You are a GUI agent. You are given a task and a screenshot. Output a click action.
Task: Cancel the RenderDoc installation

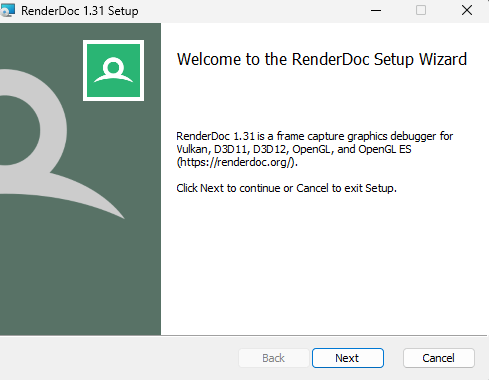point(438,358)
